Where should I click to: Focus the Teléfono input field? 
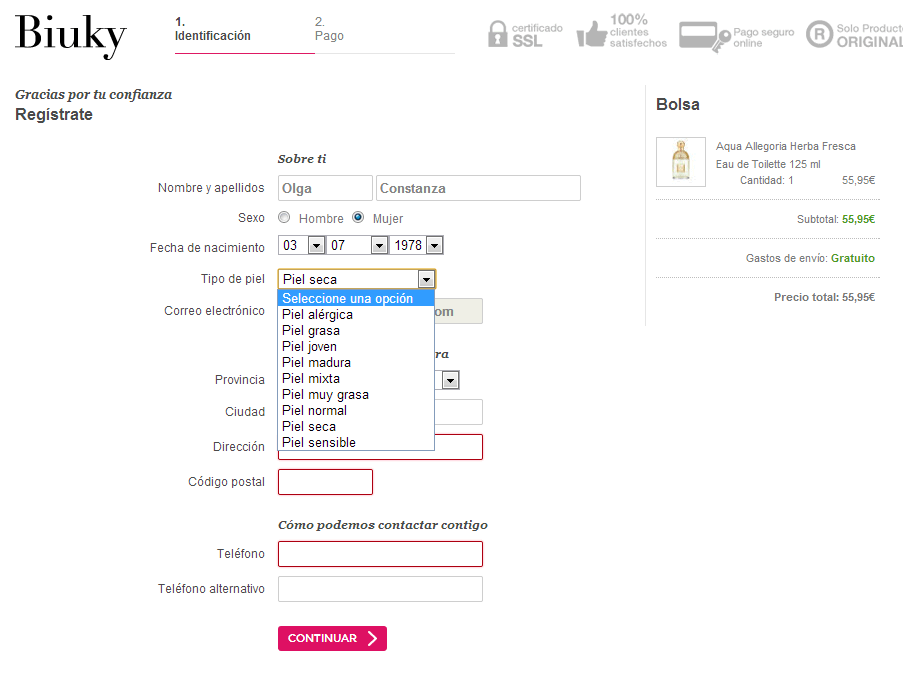[380, 554]
